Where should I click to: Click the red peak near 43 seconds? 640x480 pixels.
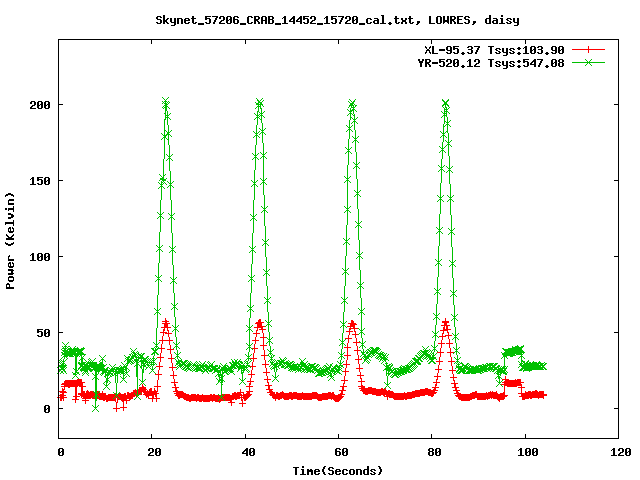click(260, 323)
